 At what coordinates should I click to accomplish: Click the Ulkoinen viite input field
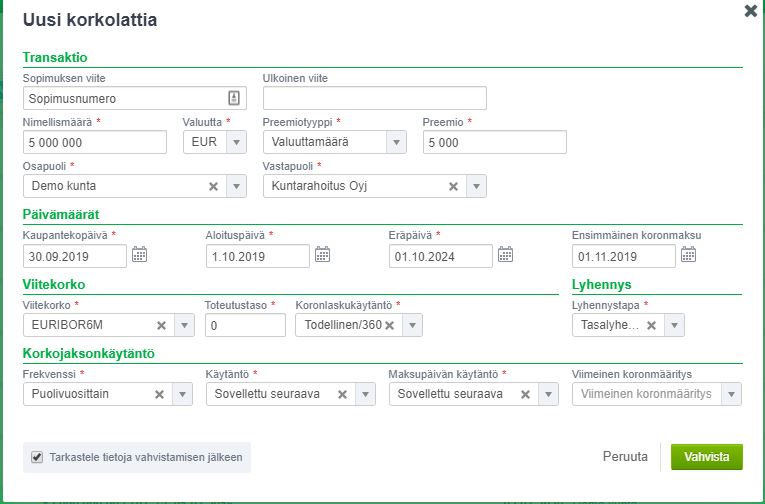click(374, 98)
